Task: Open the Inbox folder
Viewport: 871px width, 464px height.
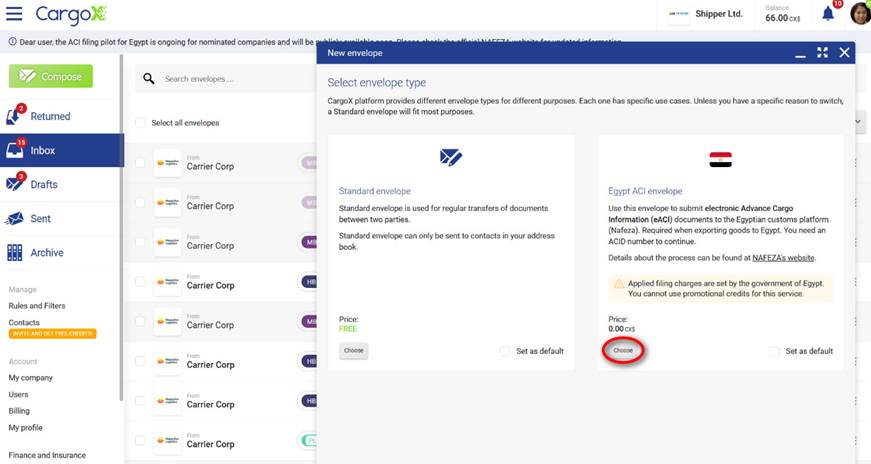Action: coord(62,150)
